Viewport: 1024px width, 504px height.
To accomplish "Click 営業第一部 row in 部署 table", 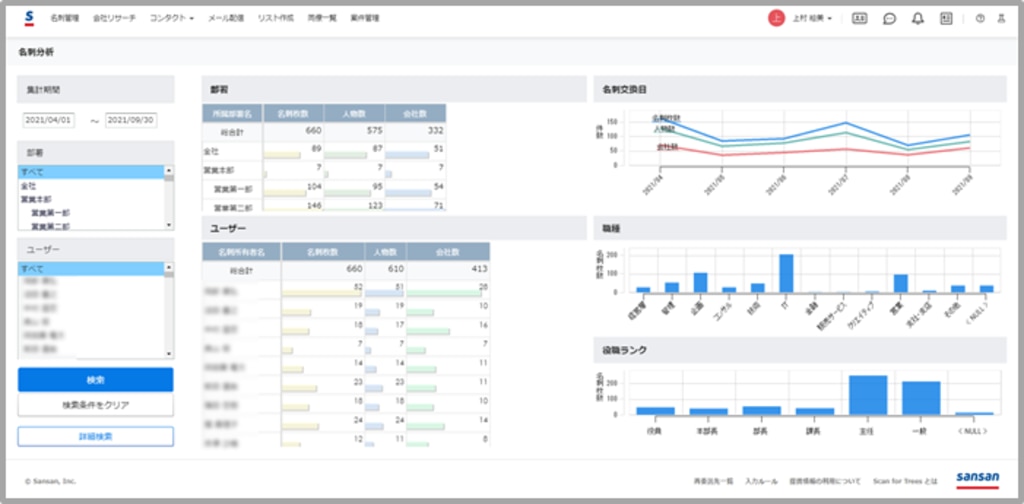I will pos(324,189).
